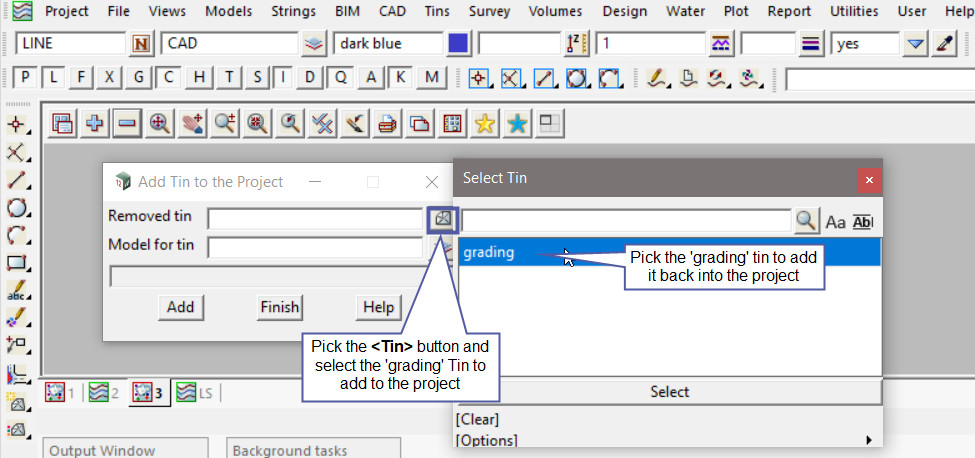Toggle the 'X' intersection snap
Viewport: 975px width, 458px height.
(109, 78)
